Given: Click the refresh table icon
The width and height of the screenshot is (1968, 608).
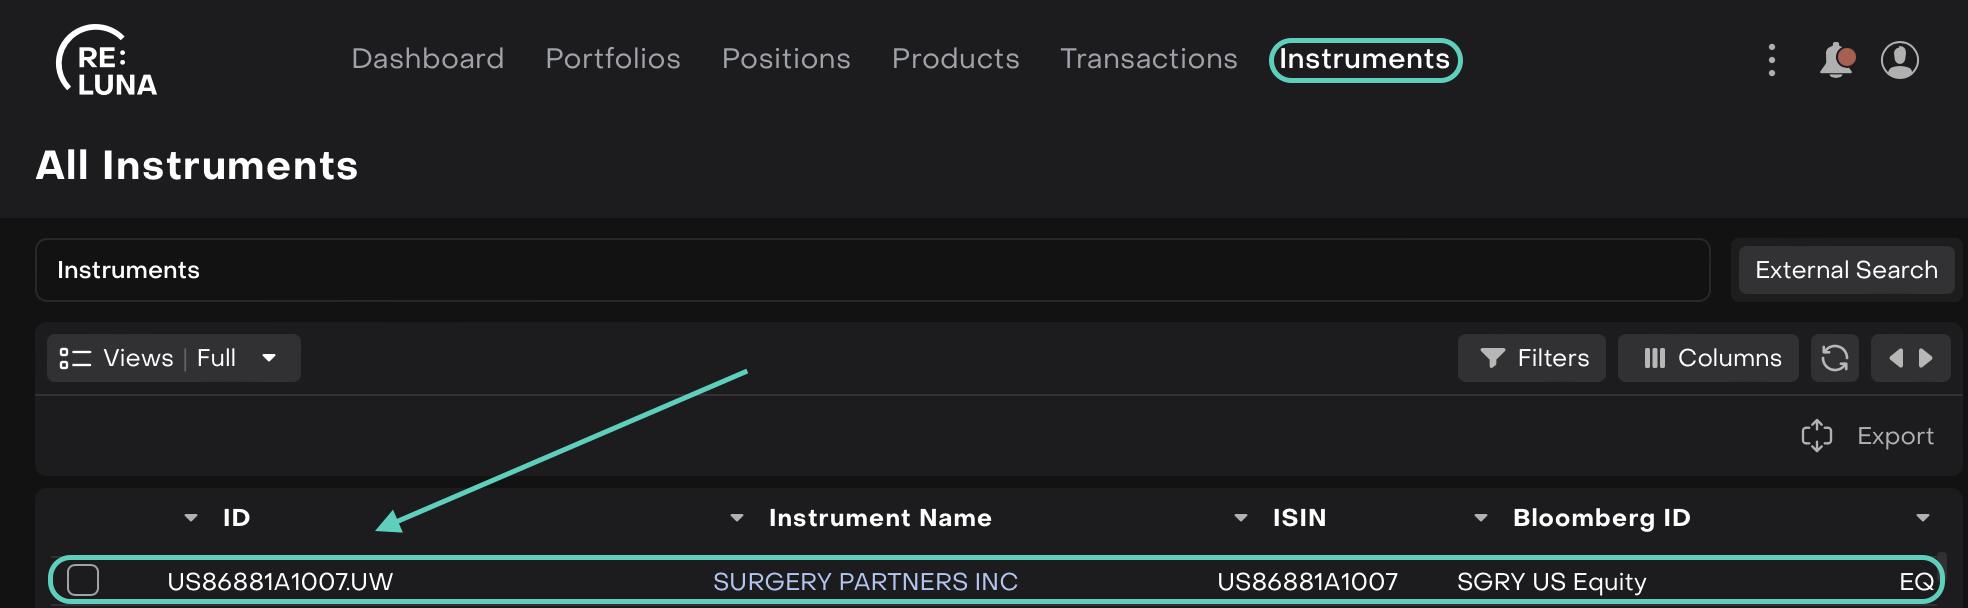Looking at the screenshot, I should pos(1834,358).
